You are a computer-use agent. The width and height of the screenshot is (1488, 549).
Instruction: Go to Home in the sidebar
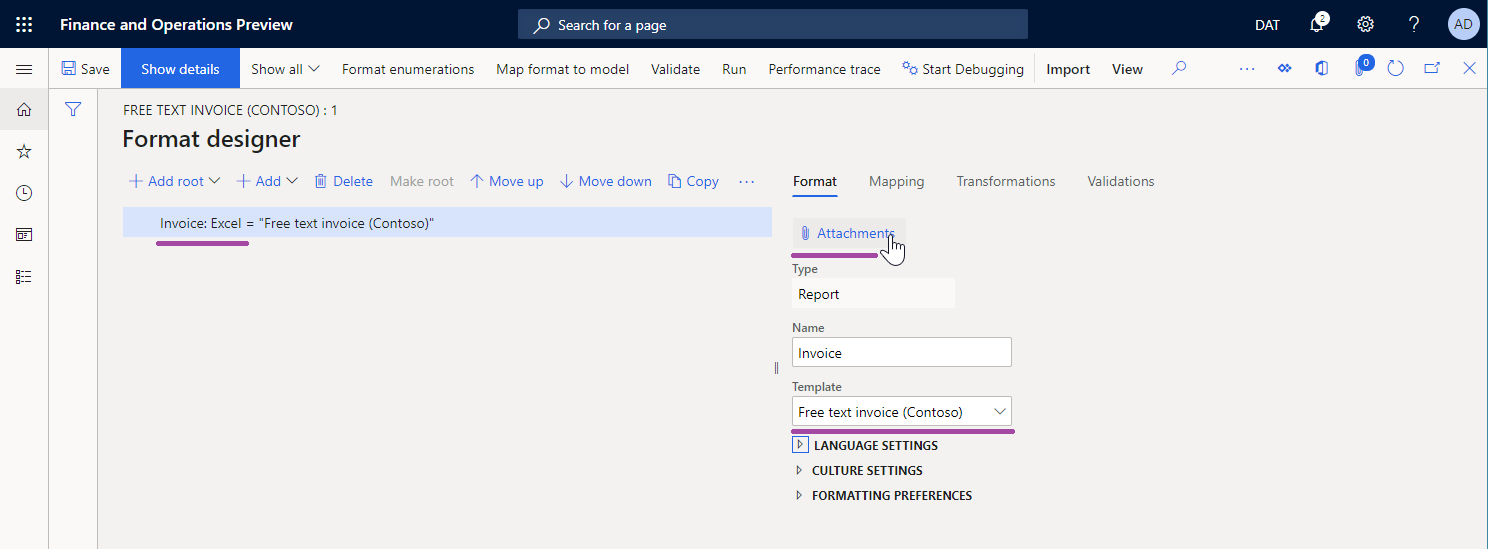pyautogui.click(x=24, y=110)
